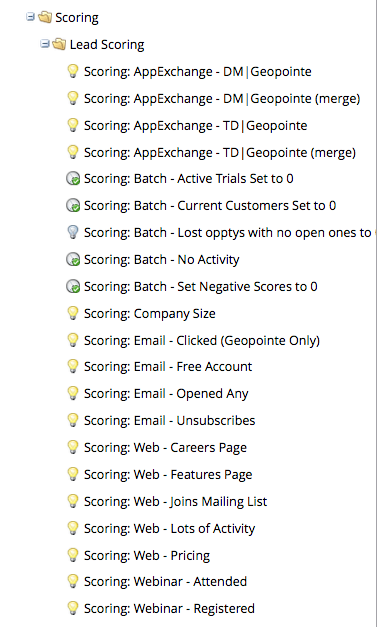Click lightbulb icon for Email - Opened Any

tap(73, 393)
